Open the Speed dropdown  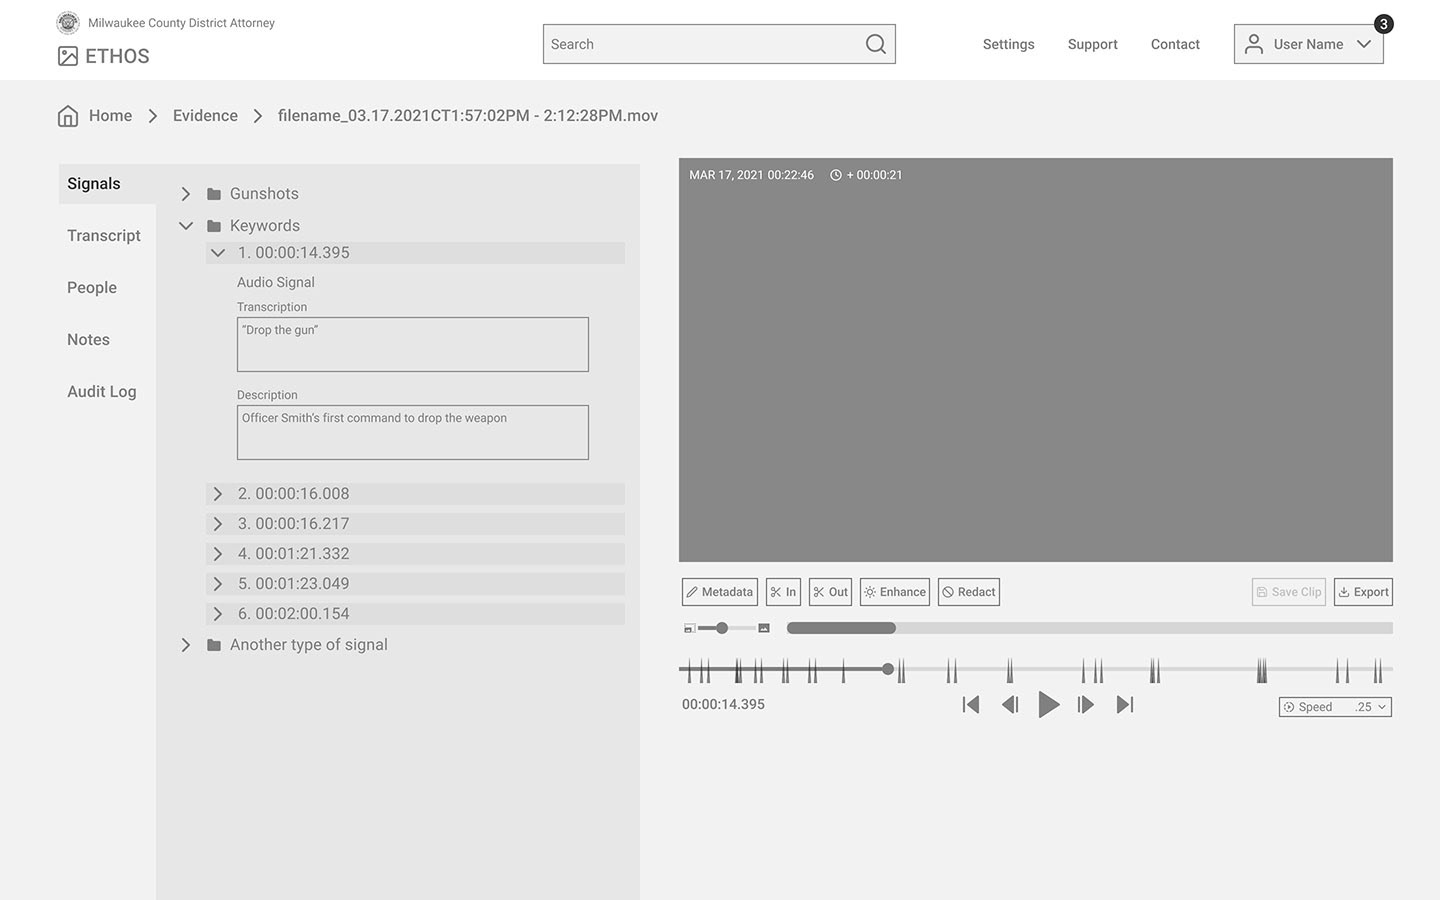pyautogui.click(x=1335, y=707)
